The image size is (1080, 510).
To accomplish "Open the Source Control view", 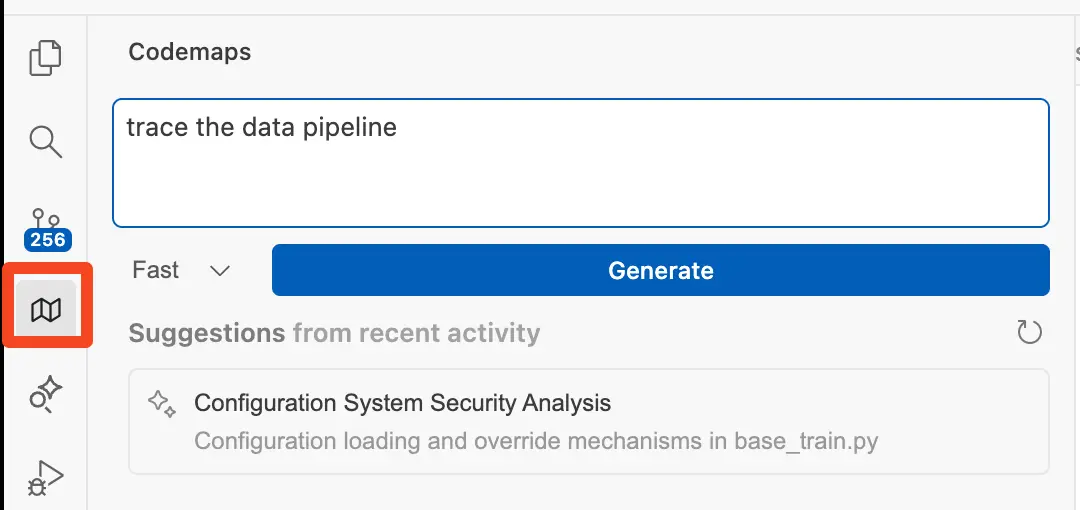I will [46, 220].
